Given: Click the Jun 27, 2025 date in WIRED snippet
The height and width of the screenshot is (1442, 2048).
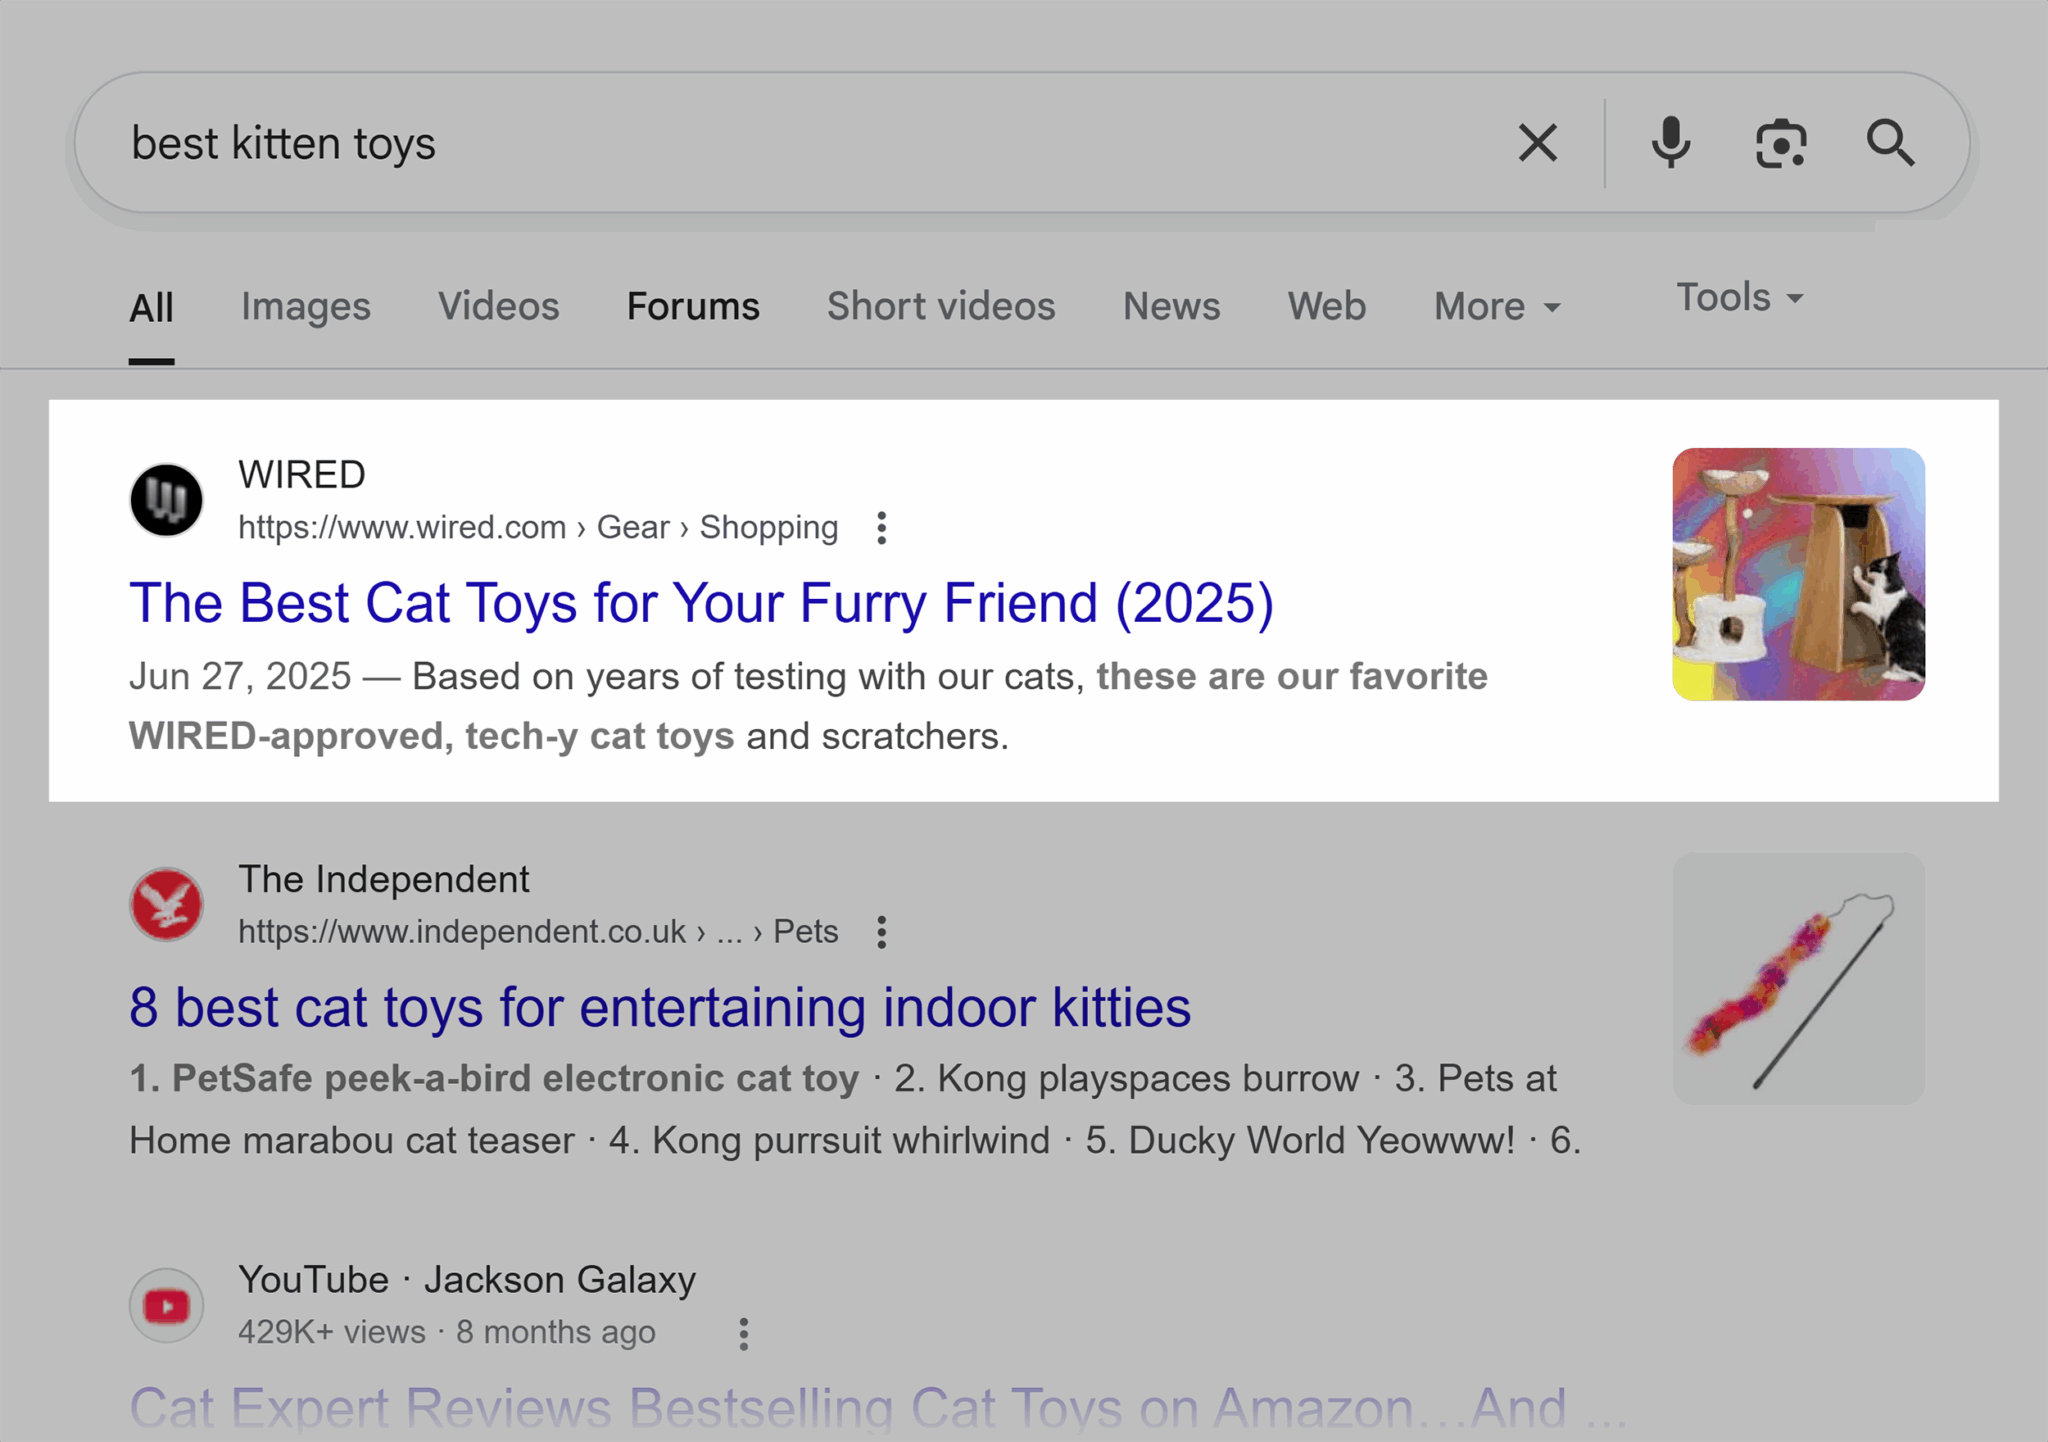Looking at the screenshot, I should click(x=240, y=677).
